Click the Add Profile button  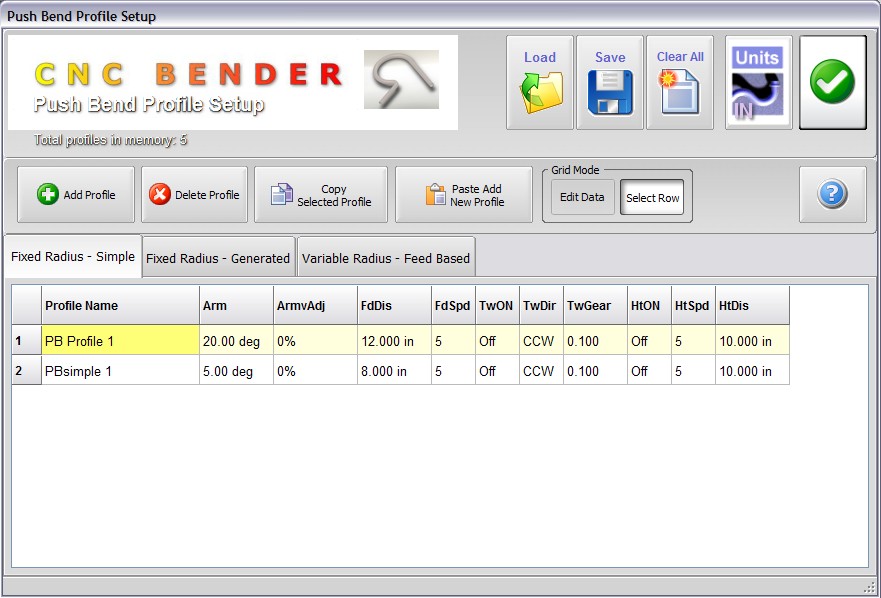pos(77,195)
